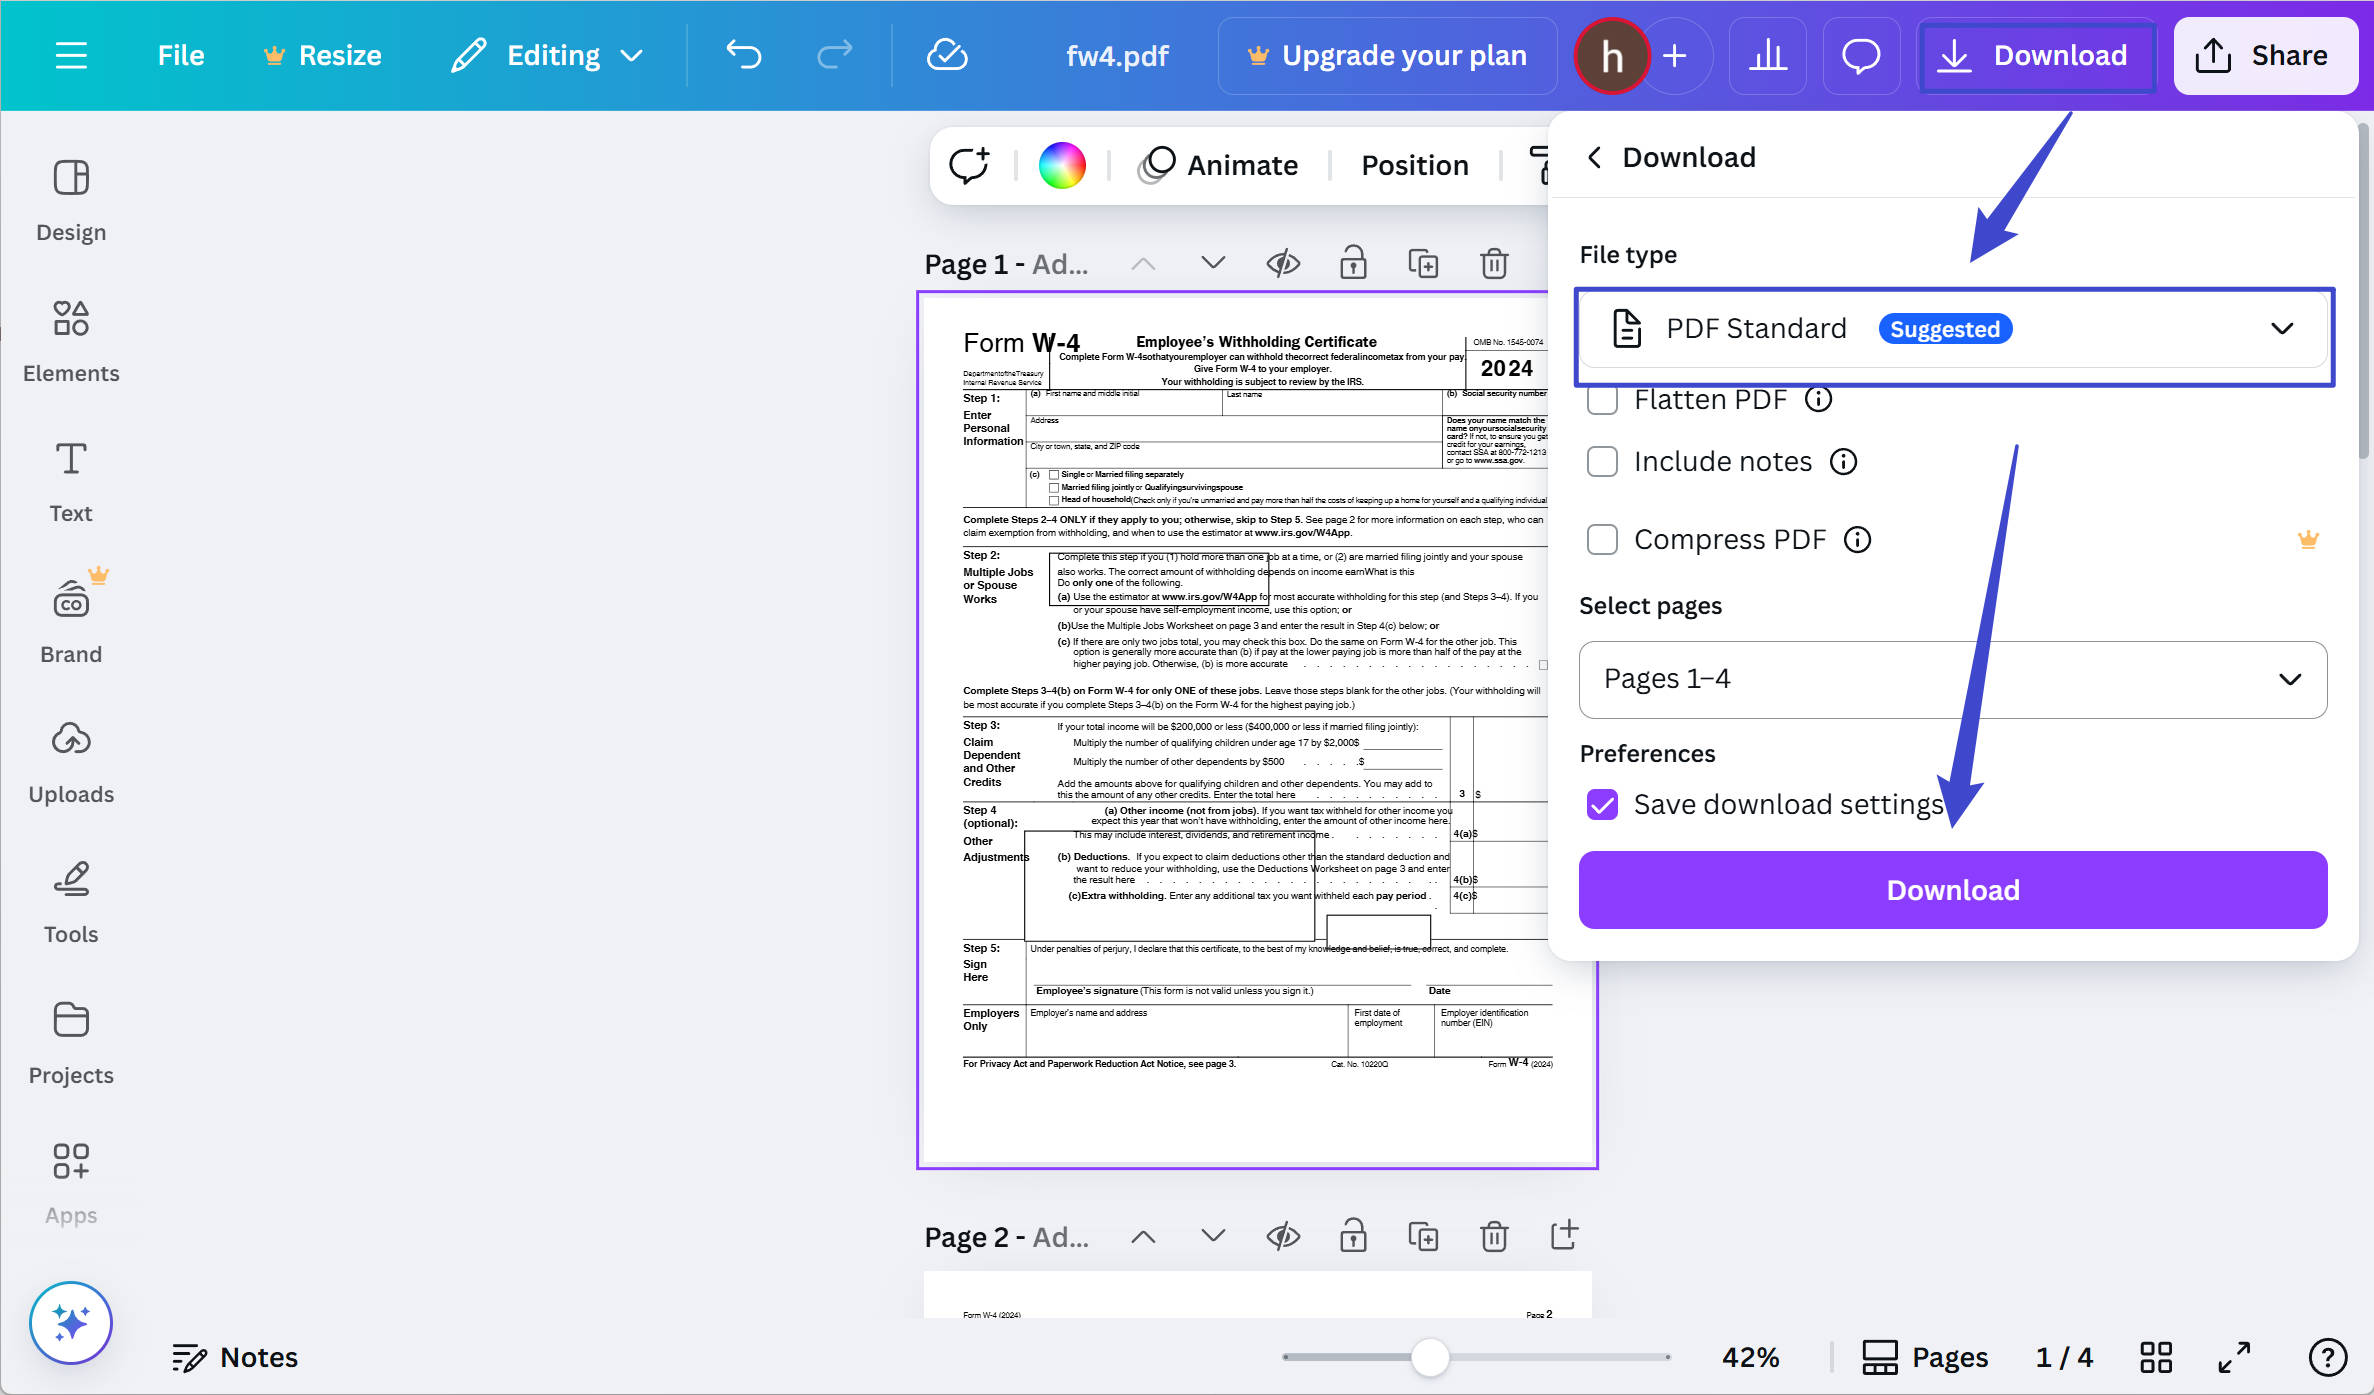Screen dimensions: 2374x1395
Task: Open the user profile avatar
Action: (1611, 56)
